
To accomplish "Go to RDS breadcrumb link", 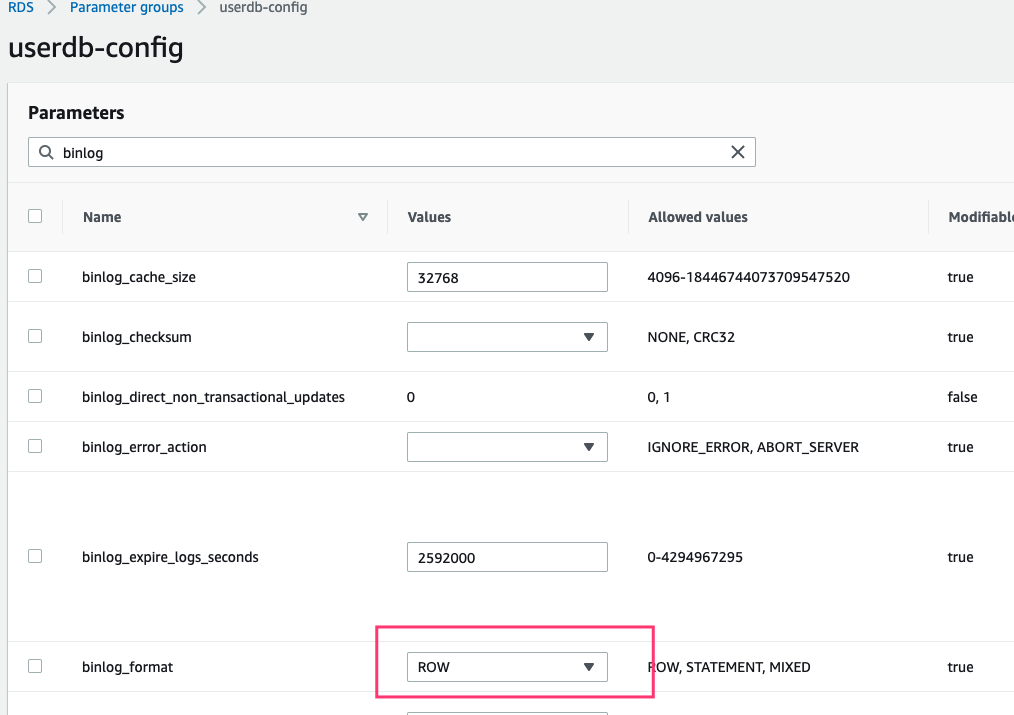I will click(x=21, y=8).
